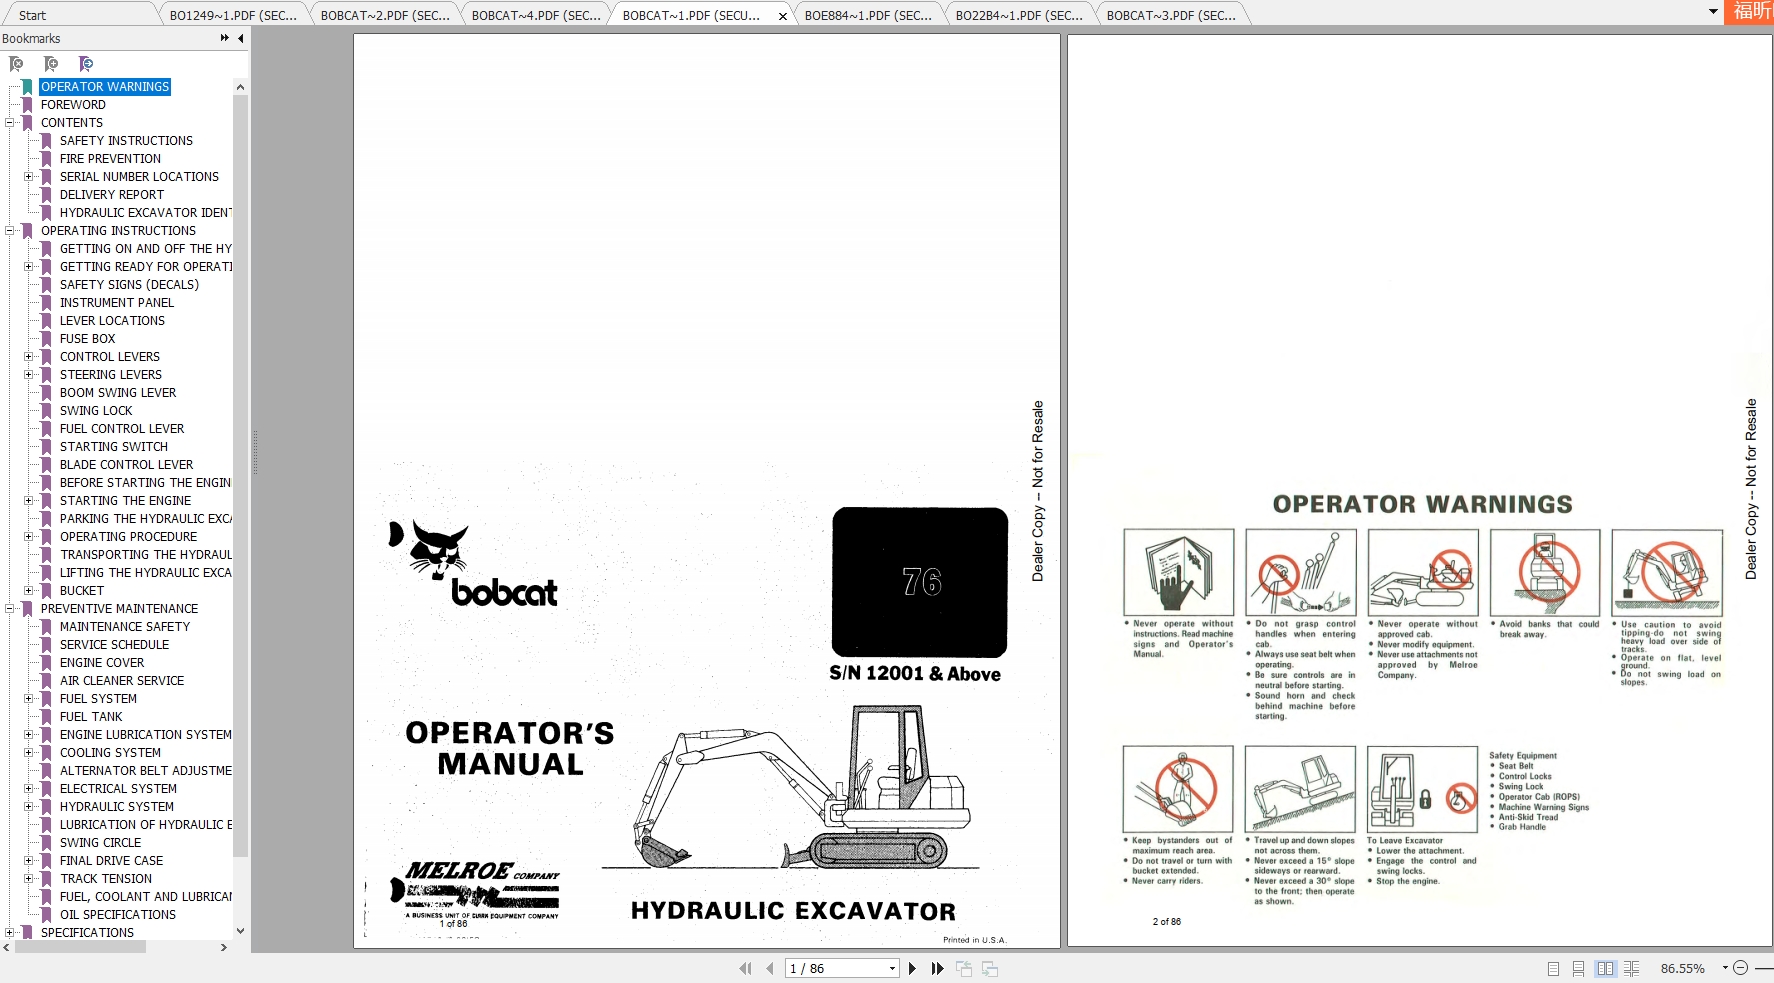The height and width of the screenshot is (983, 1774).
Task: Collapse the CONTENTS bookmark branch
Action: 10,123
